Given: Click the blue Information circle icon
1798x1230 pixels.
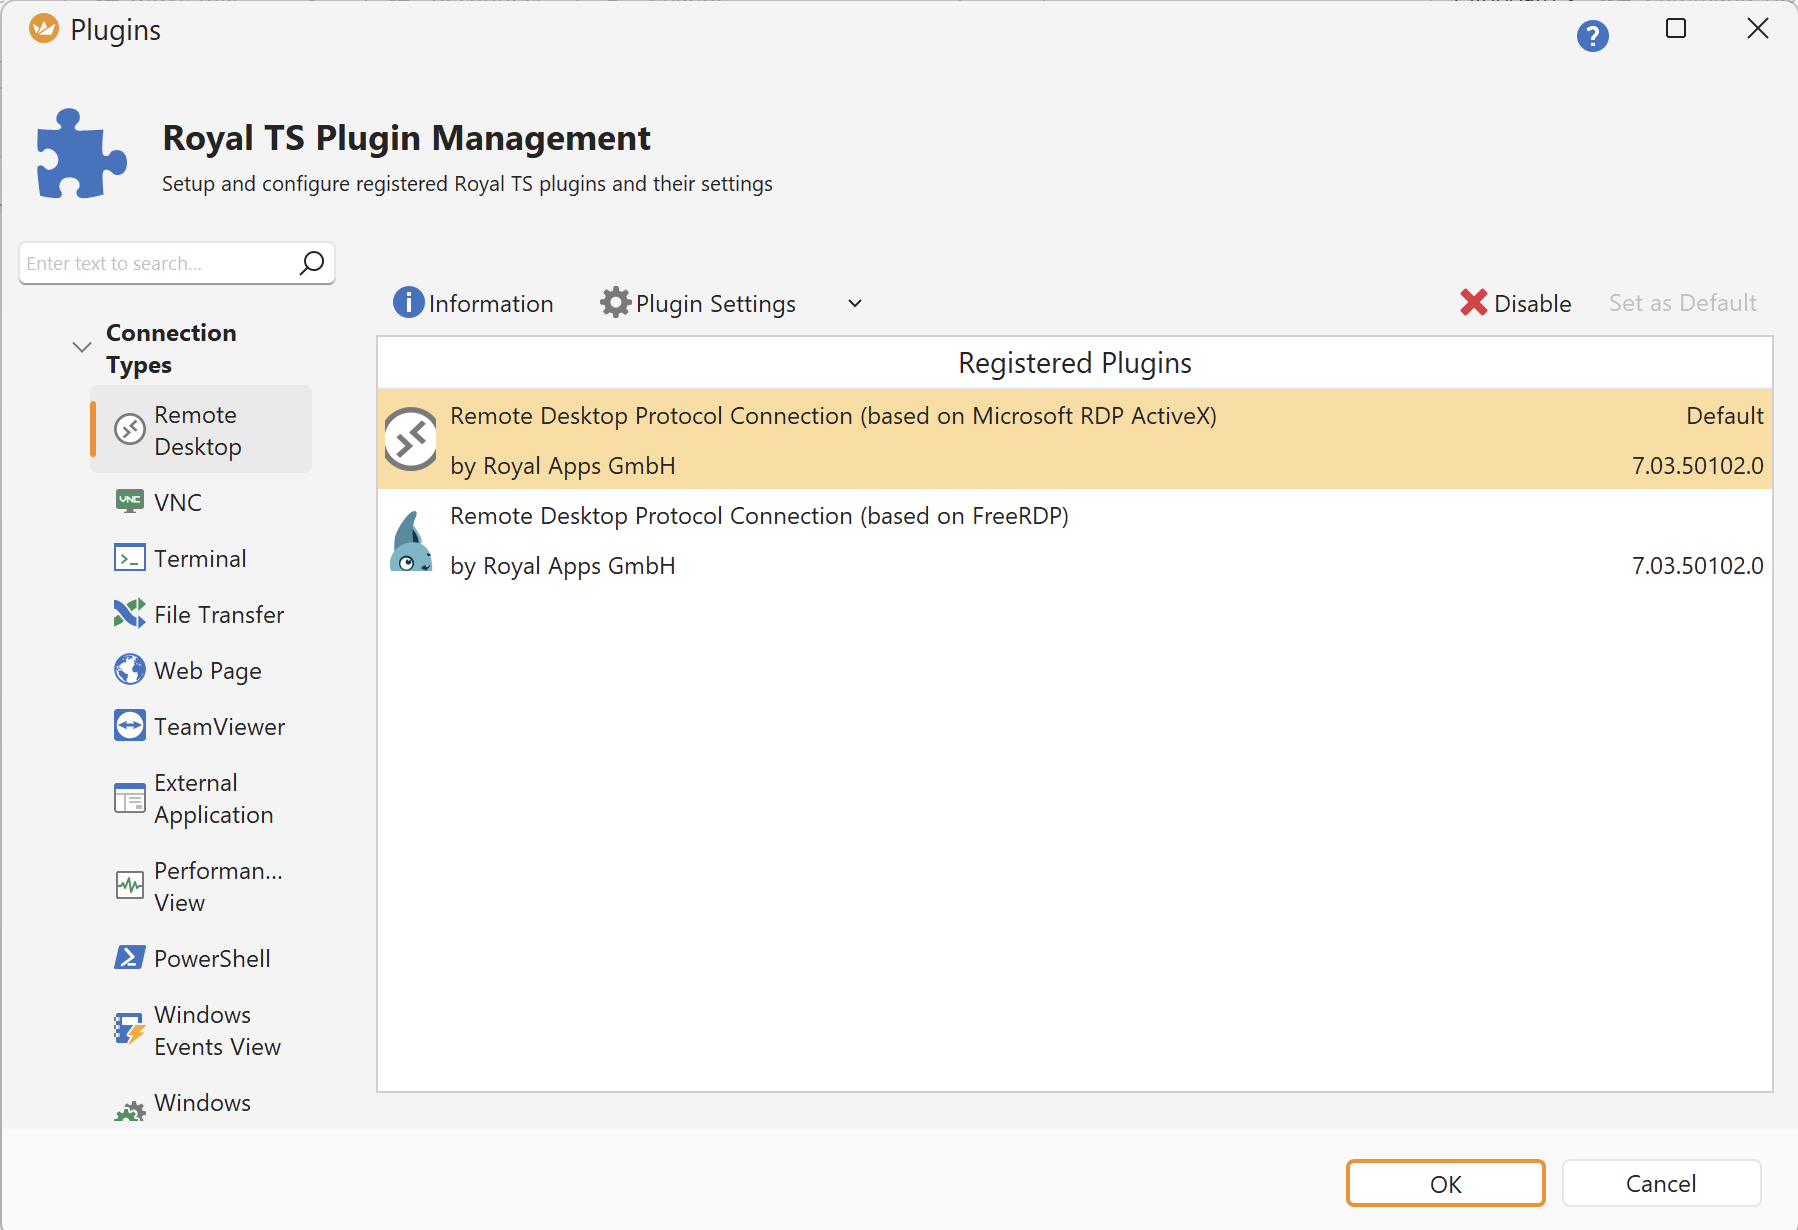Looking at the screenshot, I should 408,302.
